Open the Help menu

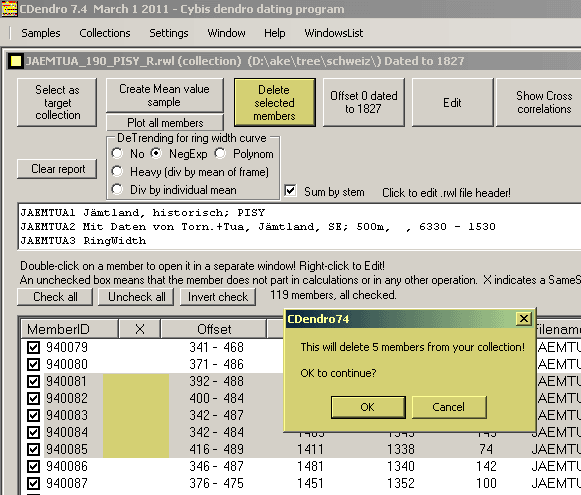tap(275, 33)
